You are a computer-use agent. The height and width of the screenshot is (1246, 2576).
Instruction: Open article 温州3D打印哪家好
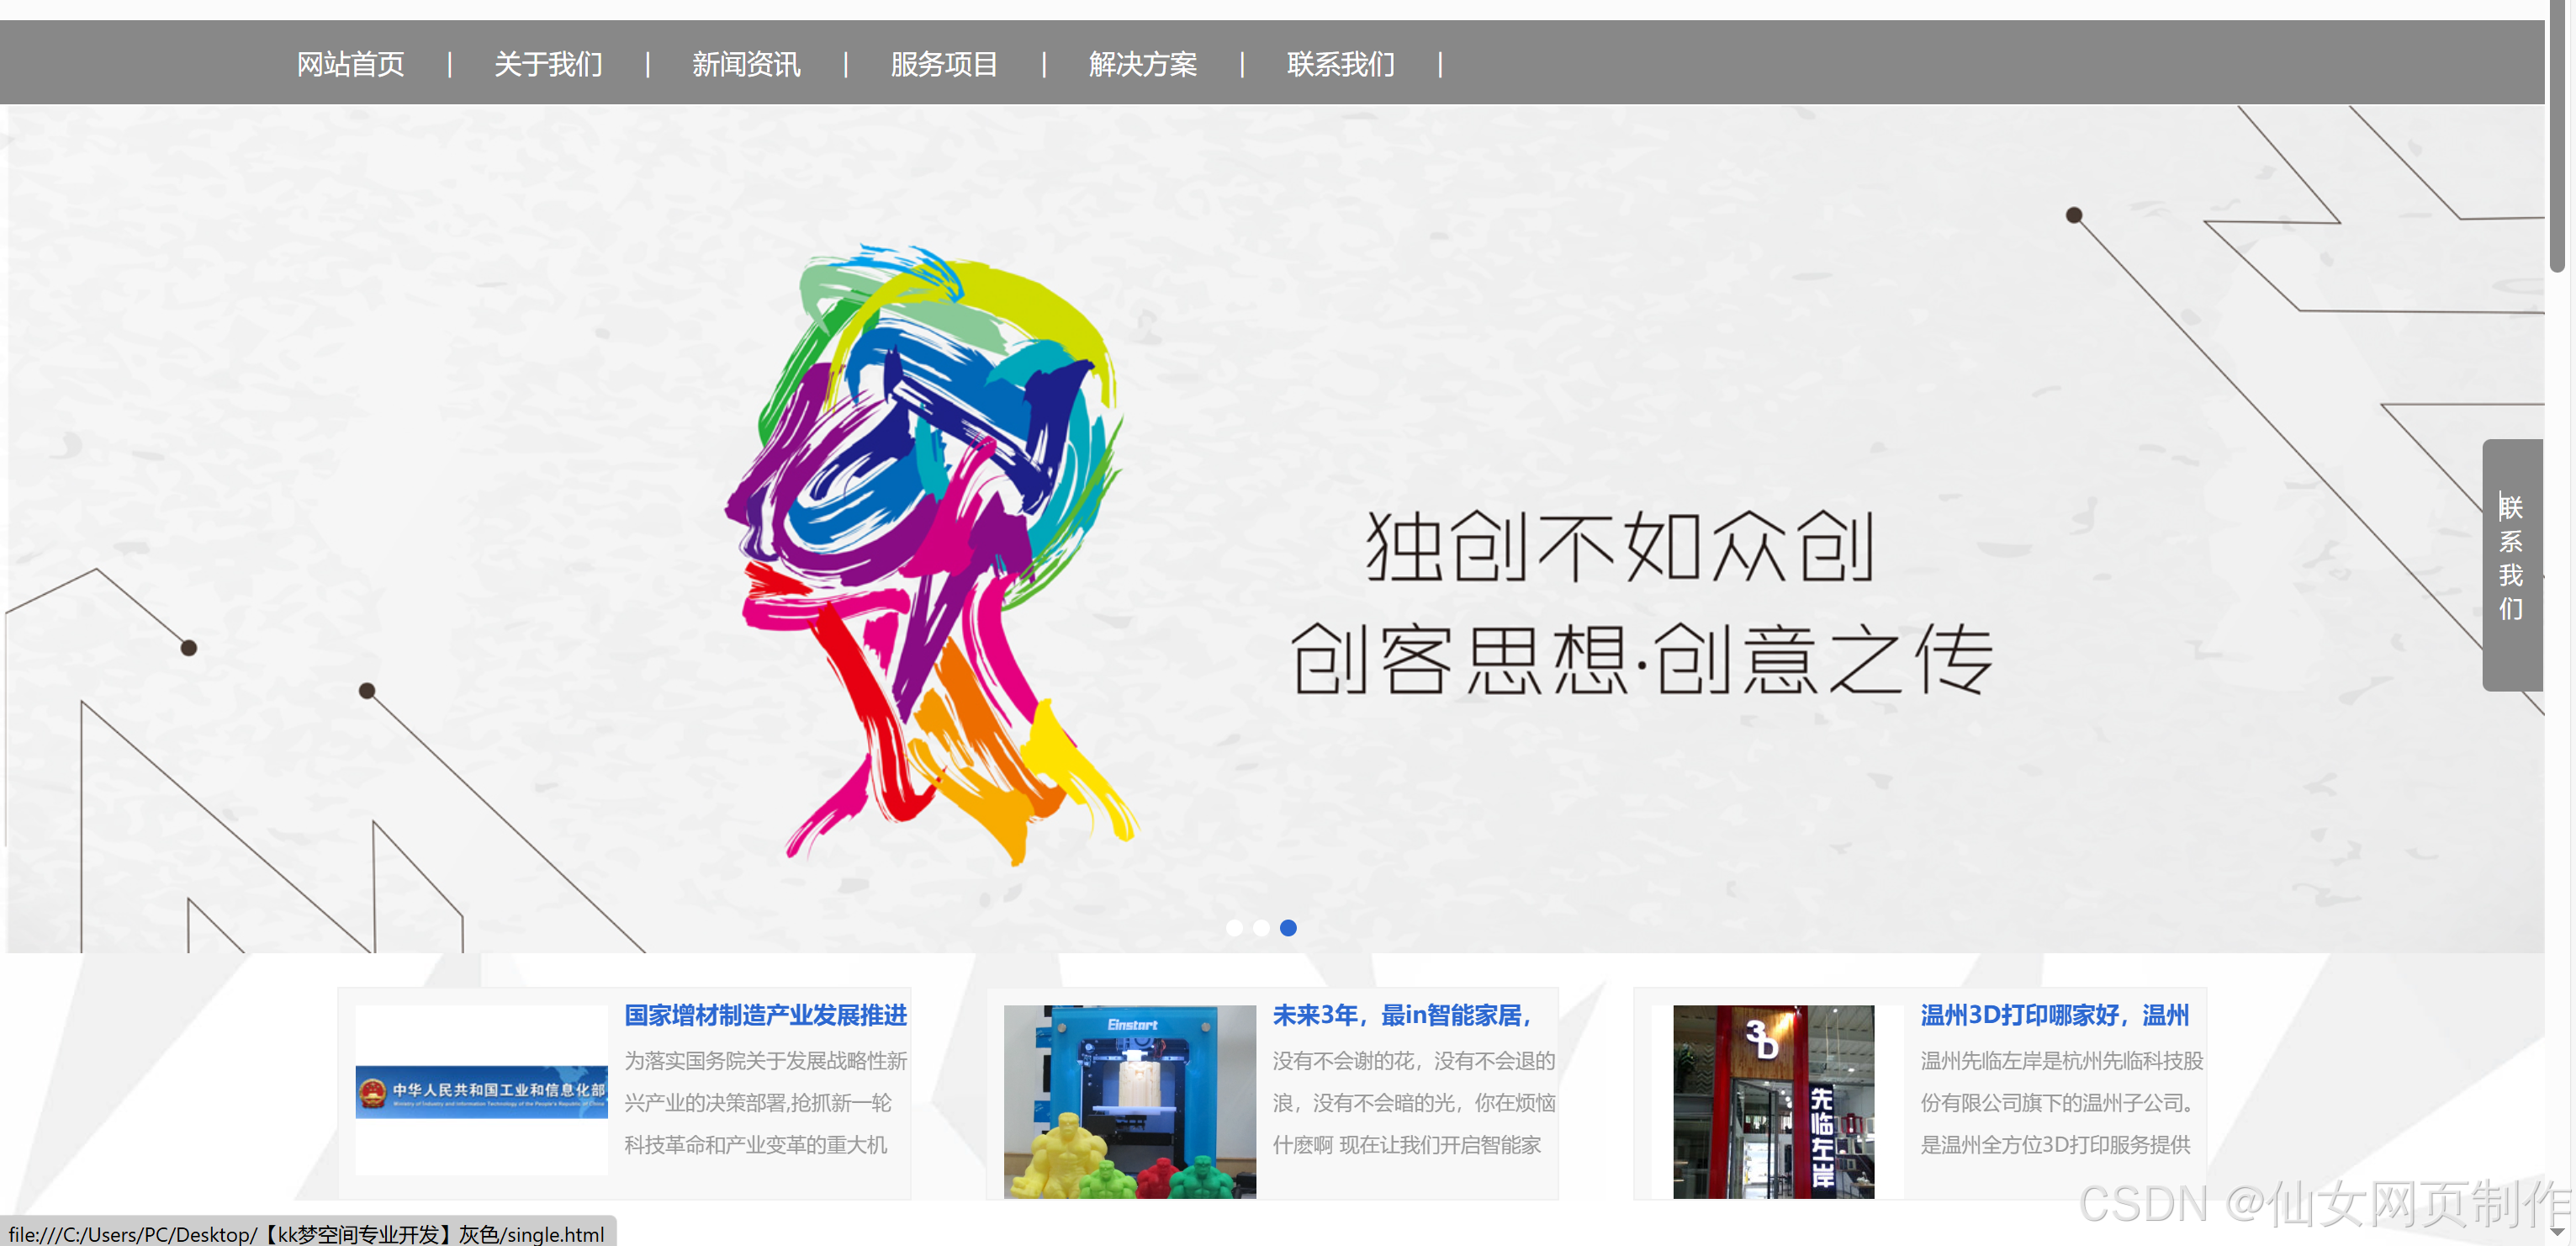point(2054,1015)
